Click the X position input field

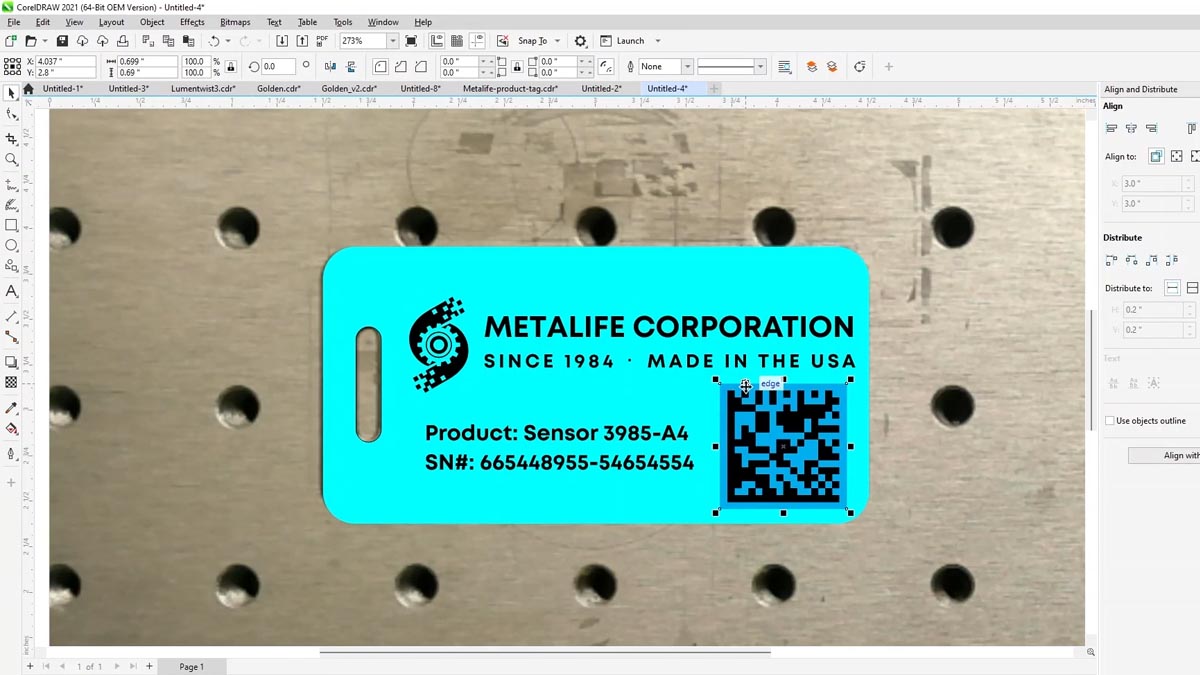coord(64,62)
